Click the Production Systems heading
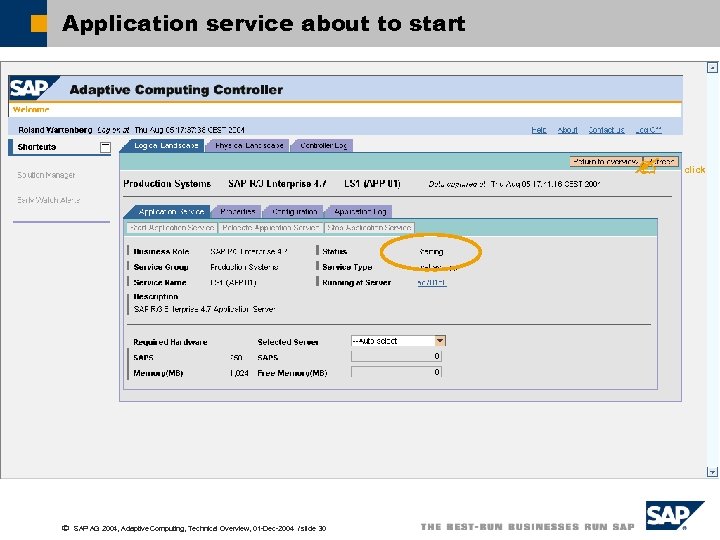This screenshot has height=540, width=720. click(167, 184)
